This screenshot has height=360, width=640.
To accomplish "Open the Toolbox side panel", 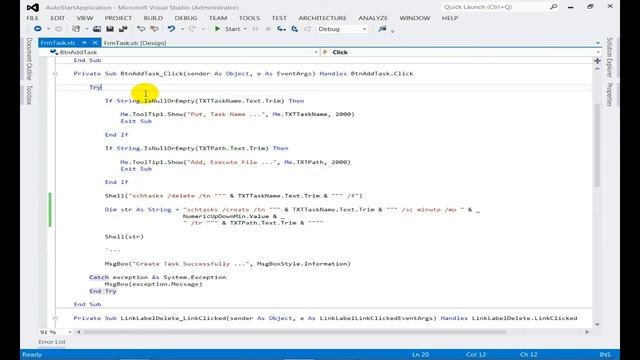I will pos(29,95).
